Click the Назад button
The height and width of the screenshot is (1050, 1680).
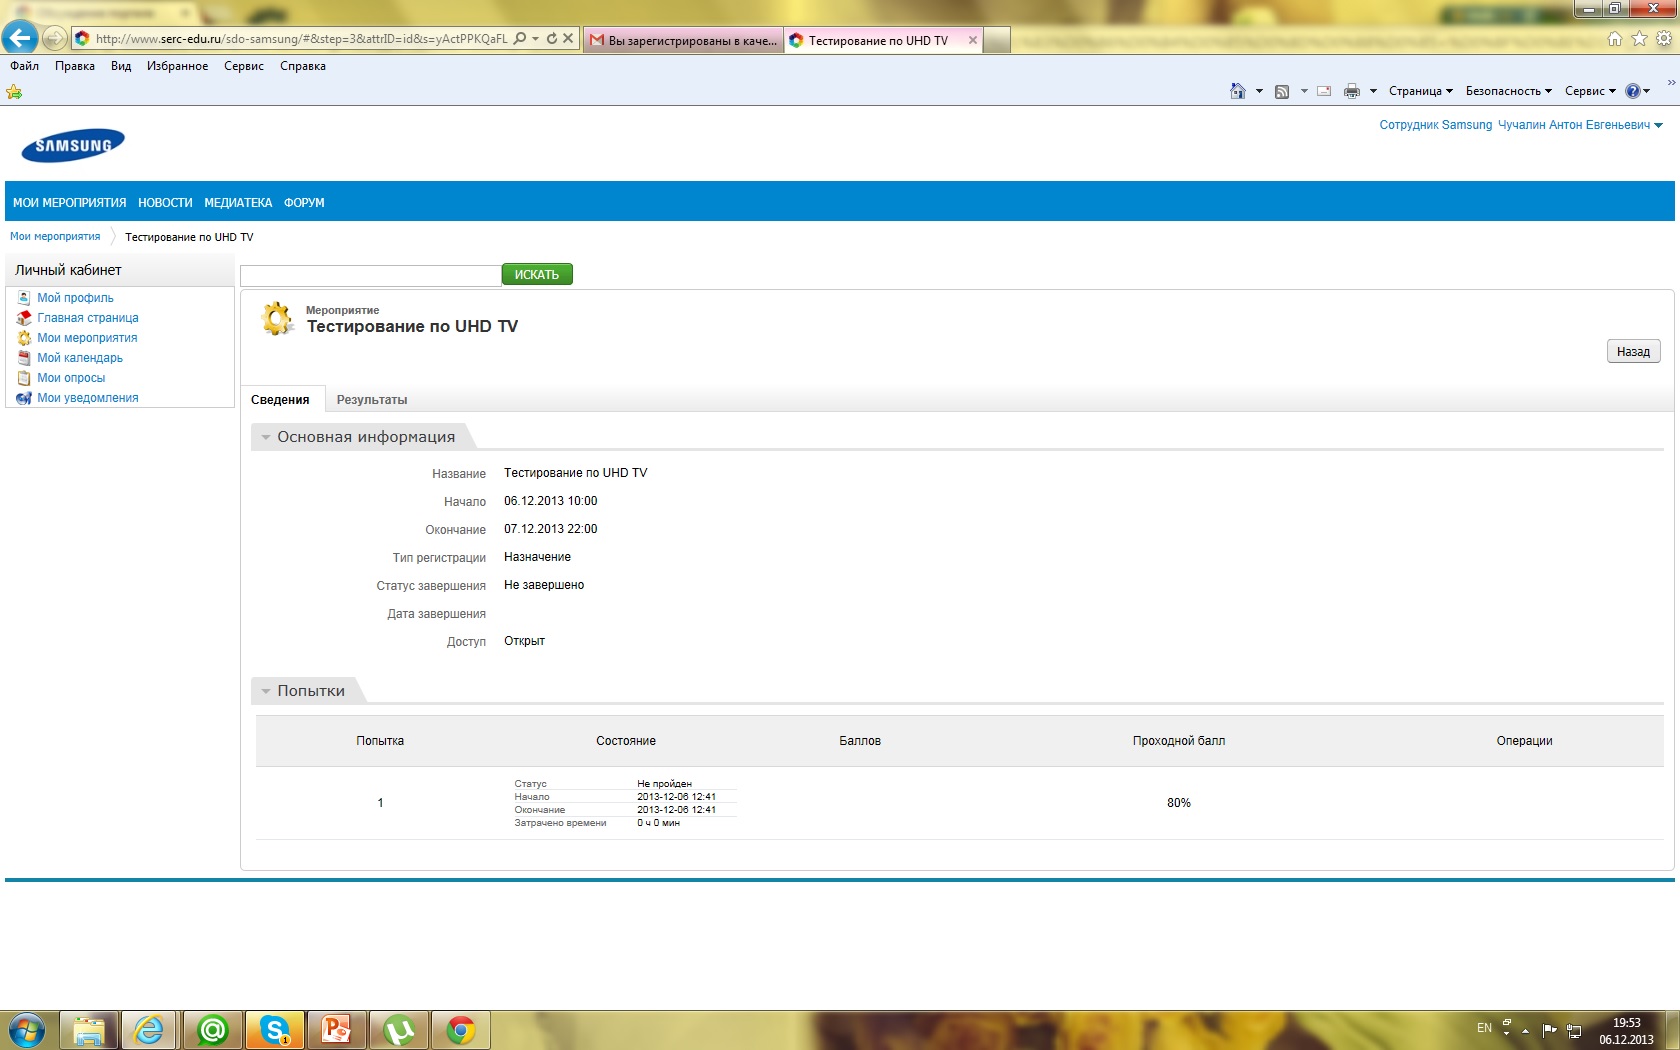tap(1634, 352)
